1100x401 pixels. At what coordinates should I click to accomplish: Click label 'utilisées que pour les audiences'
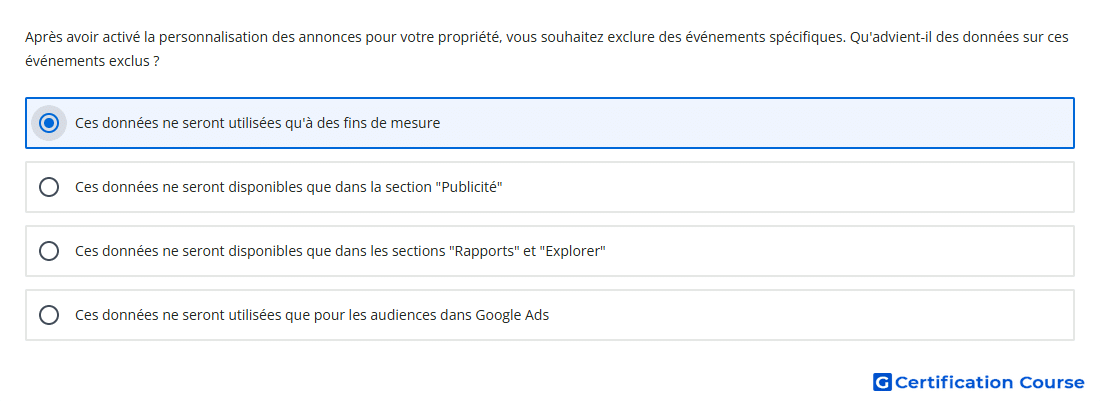pyautogui.click(x=311, y=315)
